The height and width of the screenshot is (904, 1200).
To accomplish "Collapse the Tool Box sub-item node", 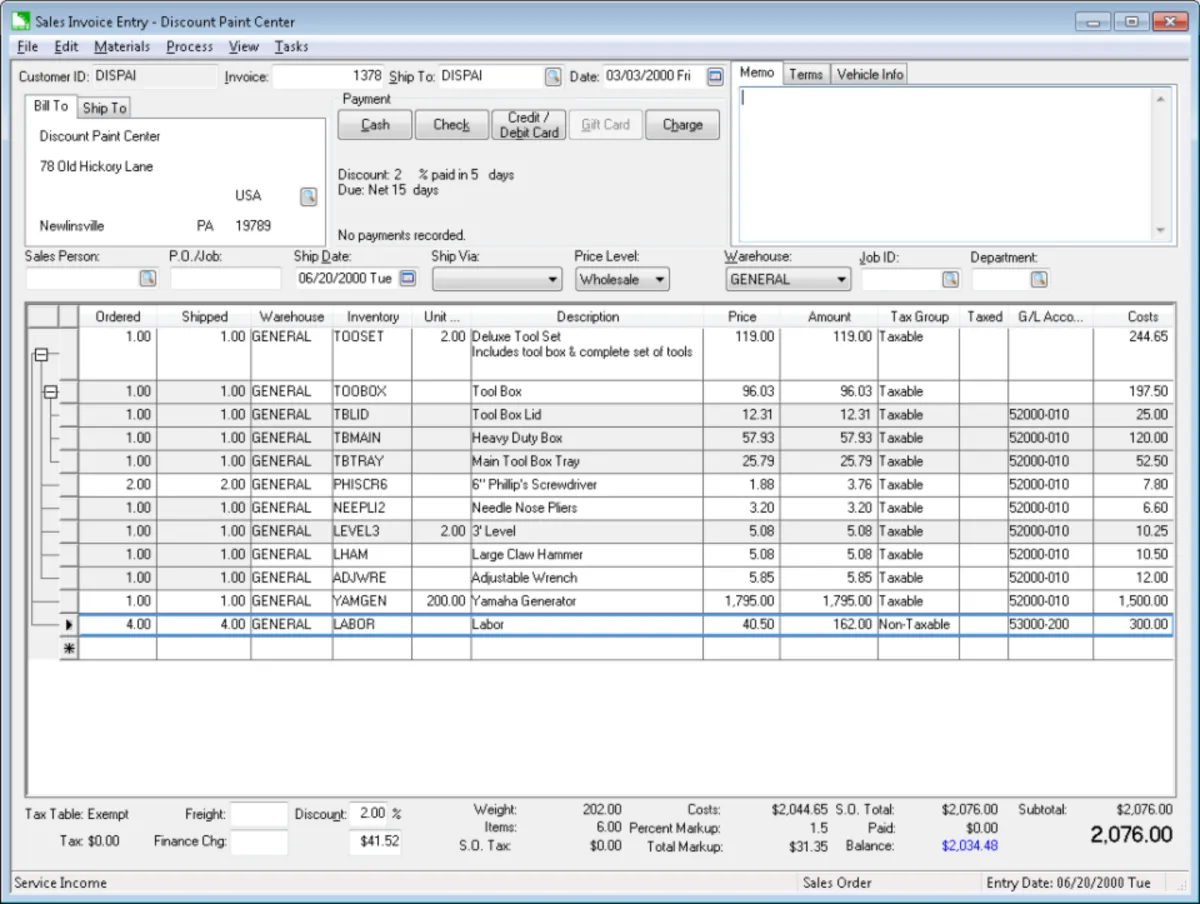I will tap(51, 392).
